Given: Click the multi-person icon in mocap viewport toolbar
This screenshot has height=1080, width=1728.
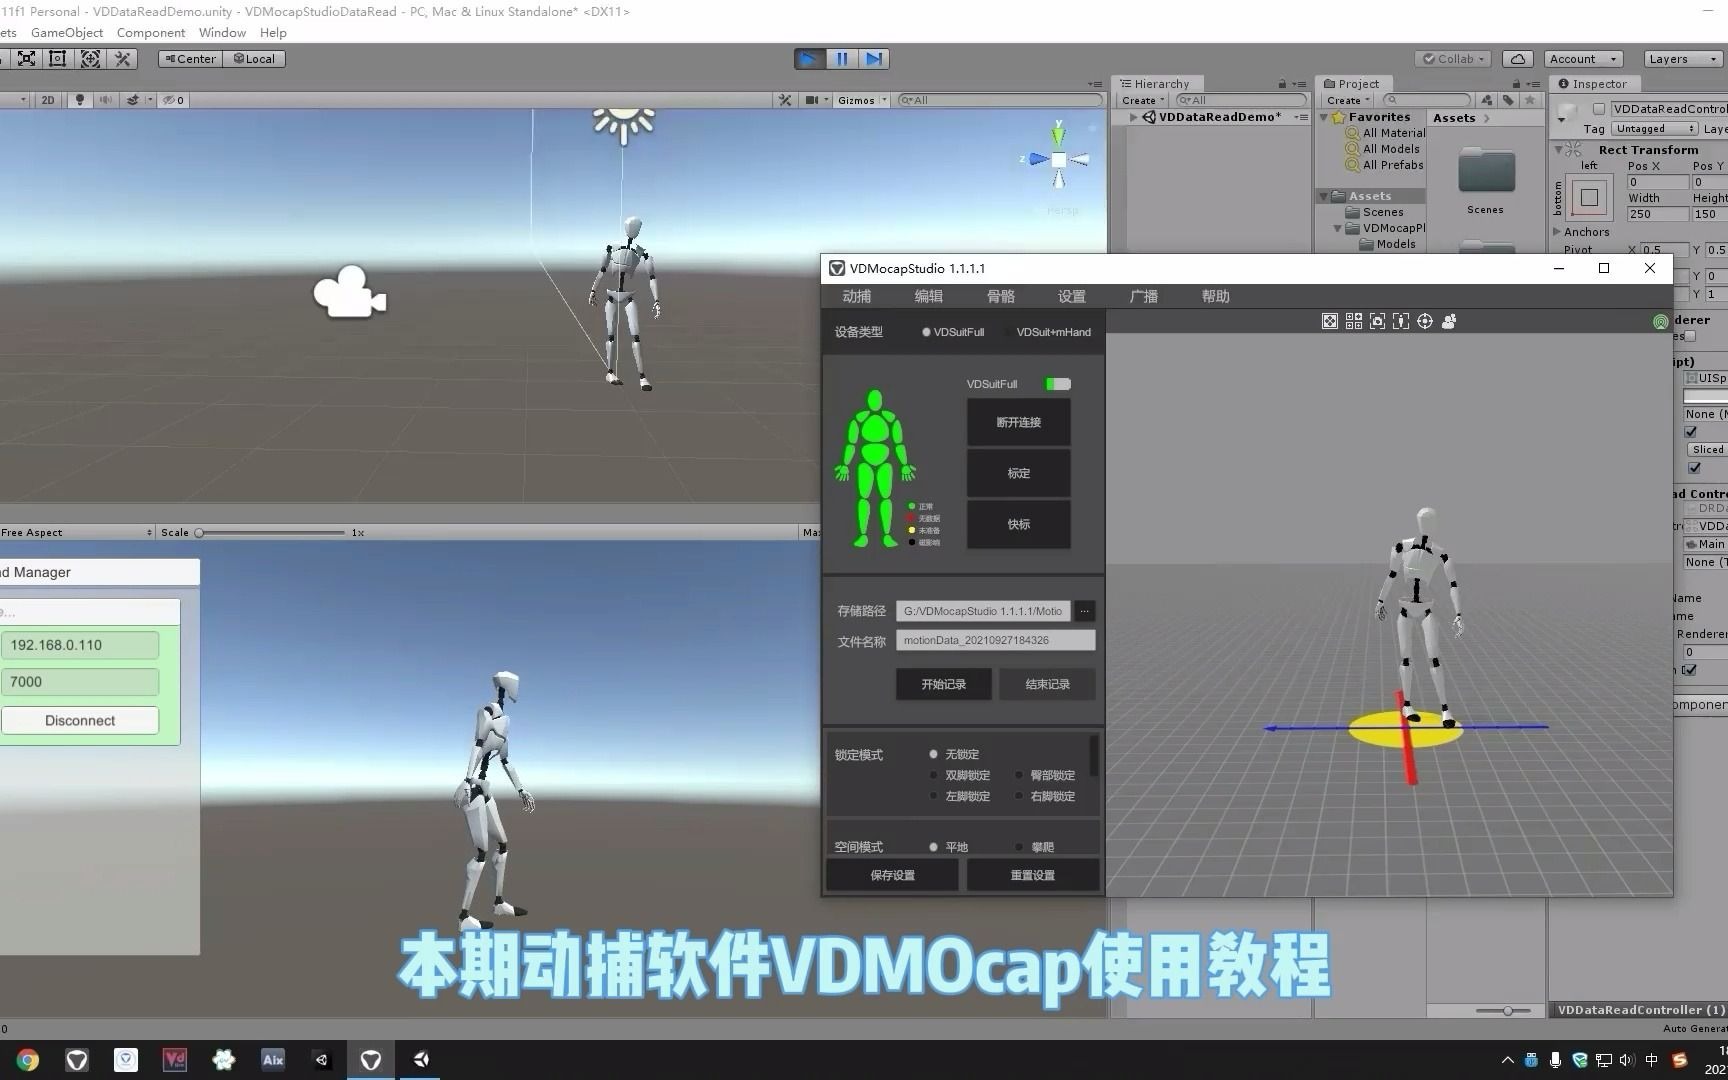Looking at the screenshot, I should (1448, 321).
